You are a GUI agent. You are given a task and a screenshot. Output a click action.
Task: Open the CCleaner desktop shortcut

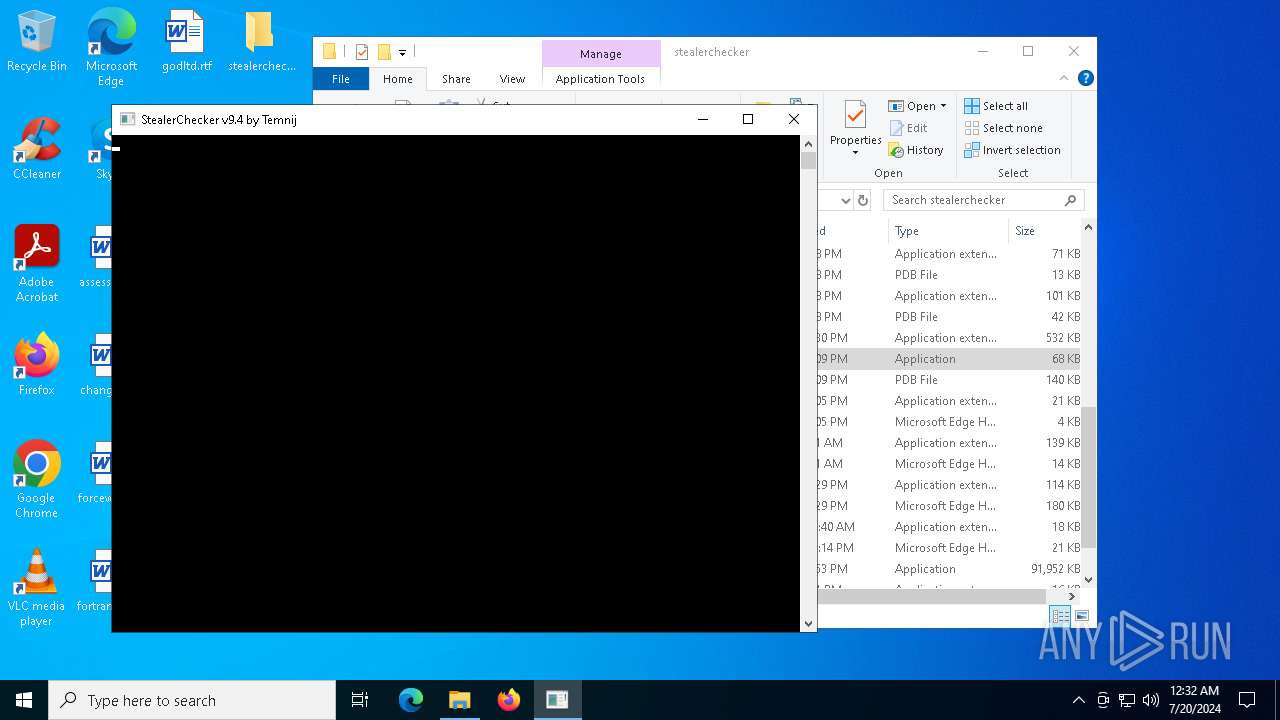pyautogui.click(x=37, y=149)
